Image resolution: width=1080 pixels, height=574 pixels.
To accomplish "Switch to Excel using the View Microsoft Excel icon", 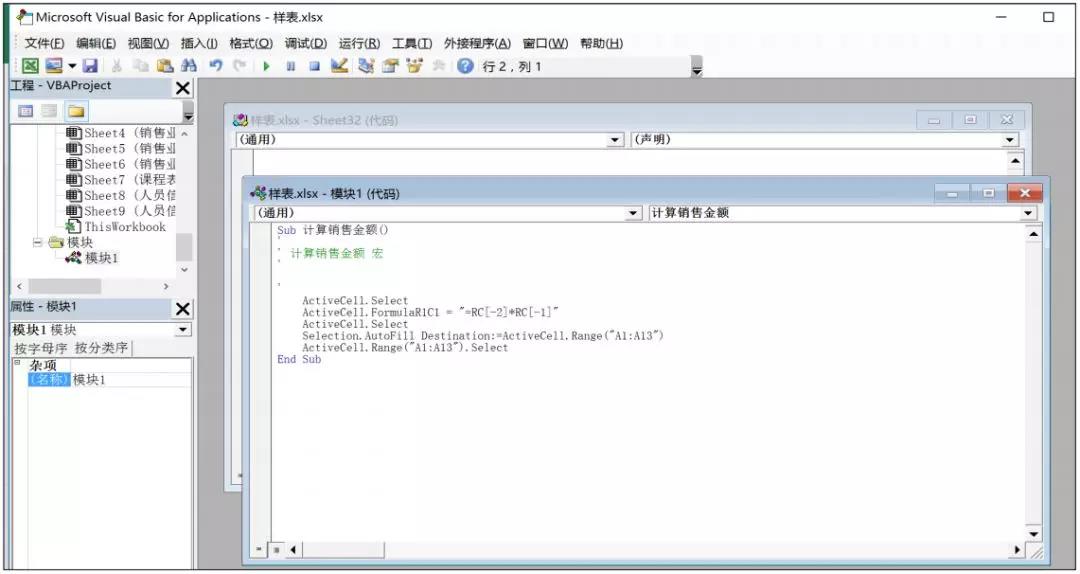I will pos(30,66).
